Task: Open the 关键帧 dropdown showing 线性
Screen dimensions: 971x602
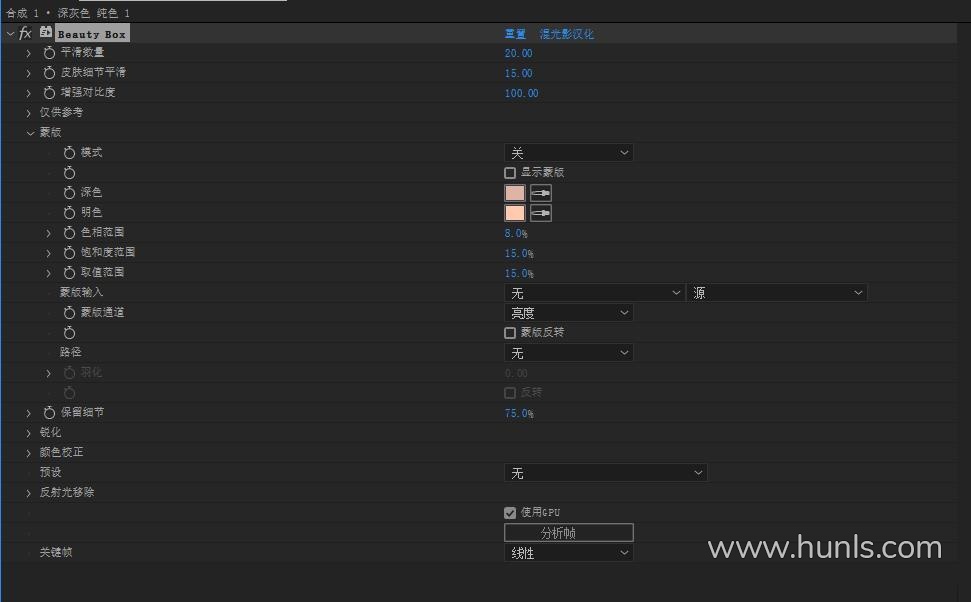Action: pyautogui.click(x=568, y=553)
